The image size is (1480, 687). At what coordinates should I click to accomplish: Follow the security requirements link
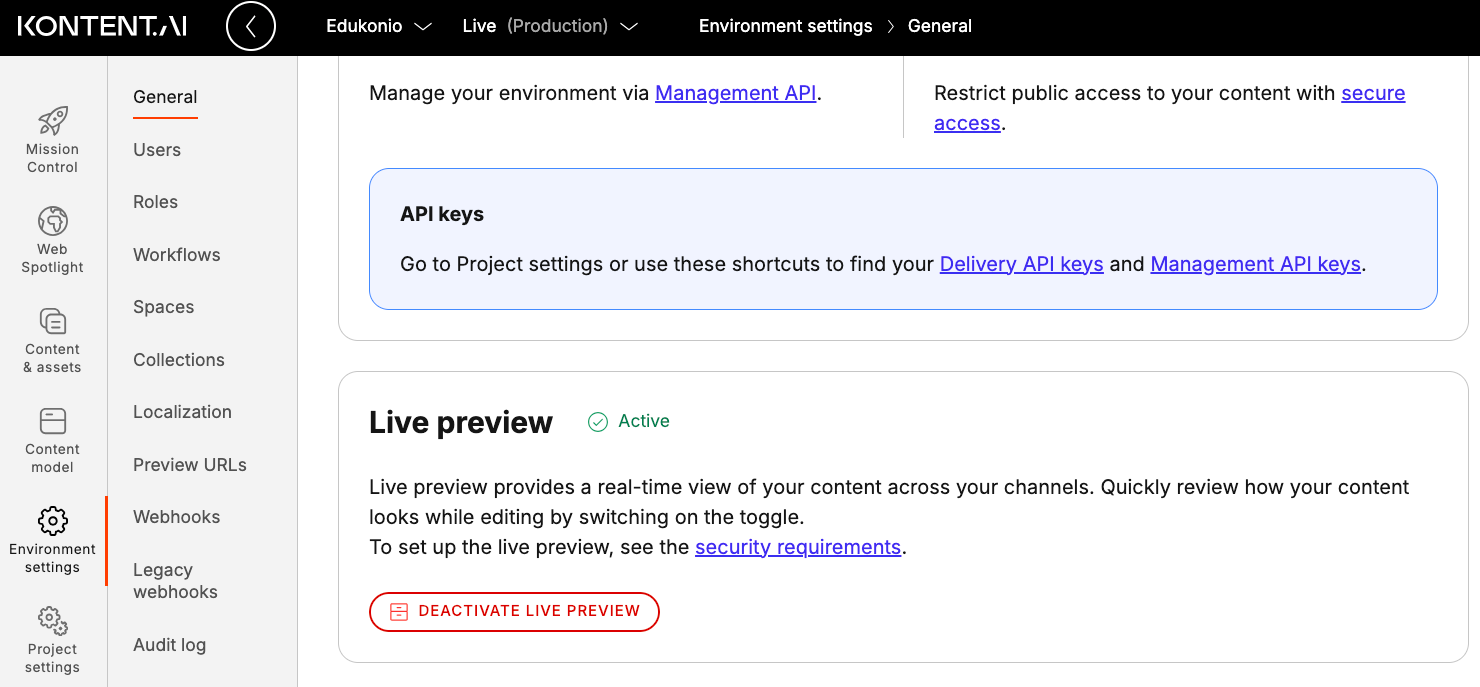tap(797, 547)
